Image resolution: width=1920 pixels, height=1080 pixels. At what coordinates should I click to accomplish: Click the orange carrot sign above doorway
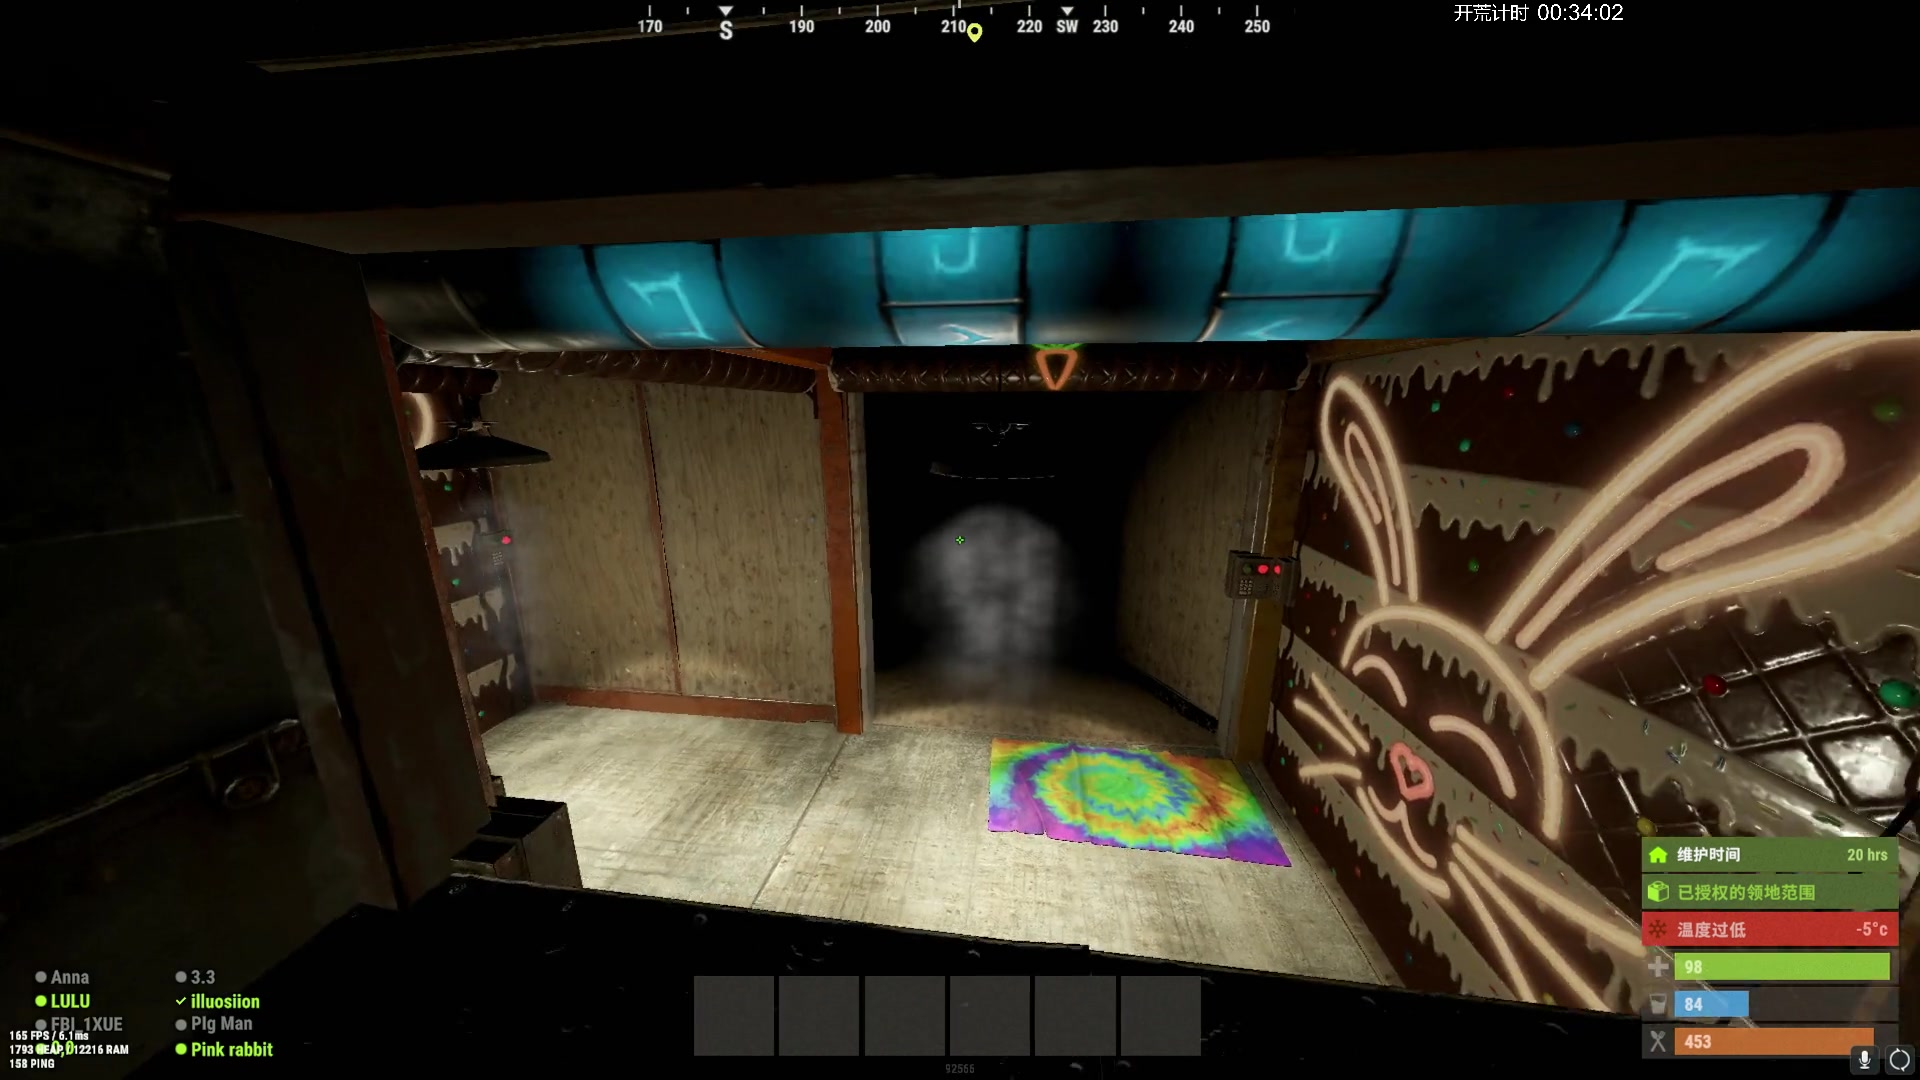coord(1054,366)
